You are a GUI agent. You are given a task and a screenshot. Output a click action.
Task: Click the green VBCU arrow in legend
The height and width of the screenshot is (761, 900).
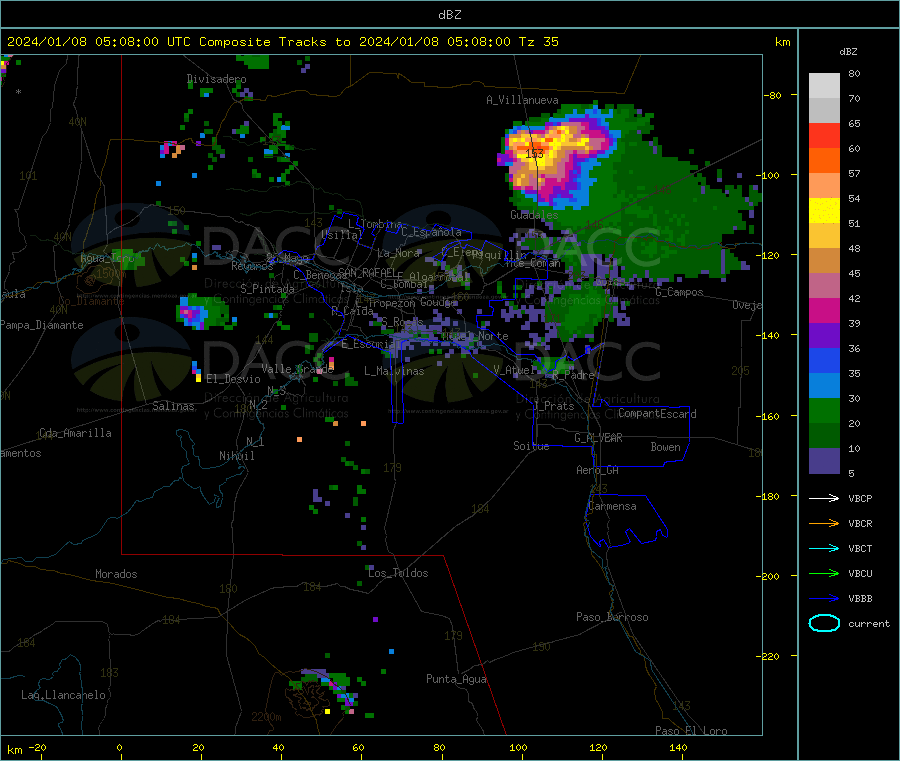point(824,573)
